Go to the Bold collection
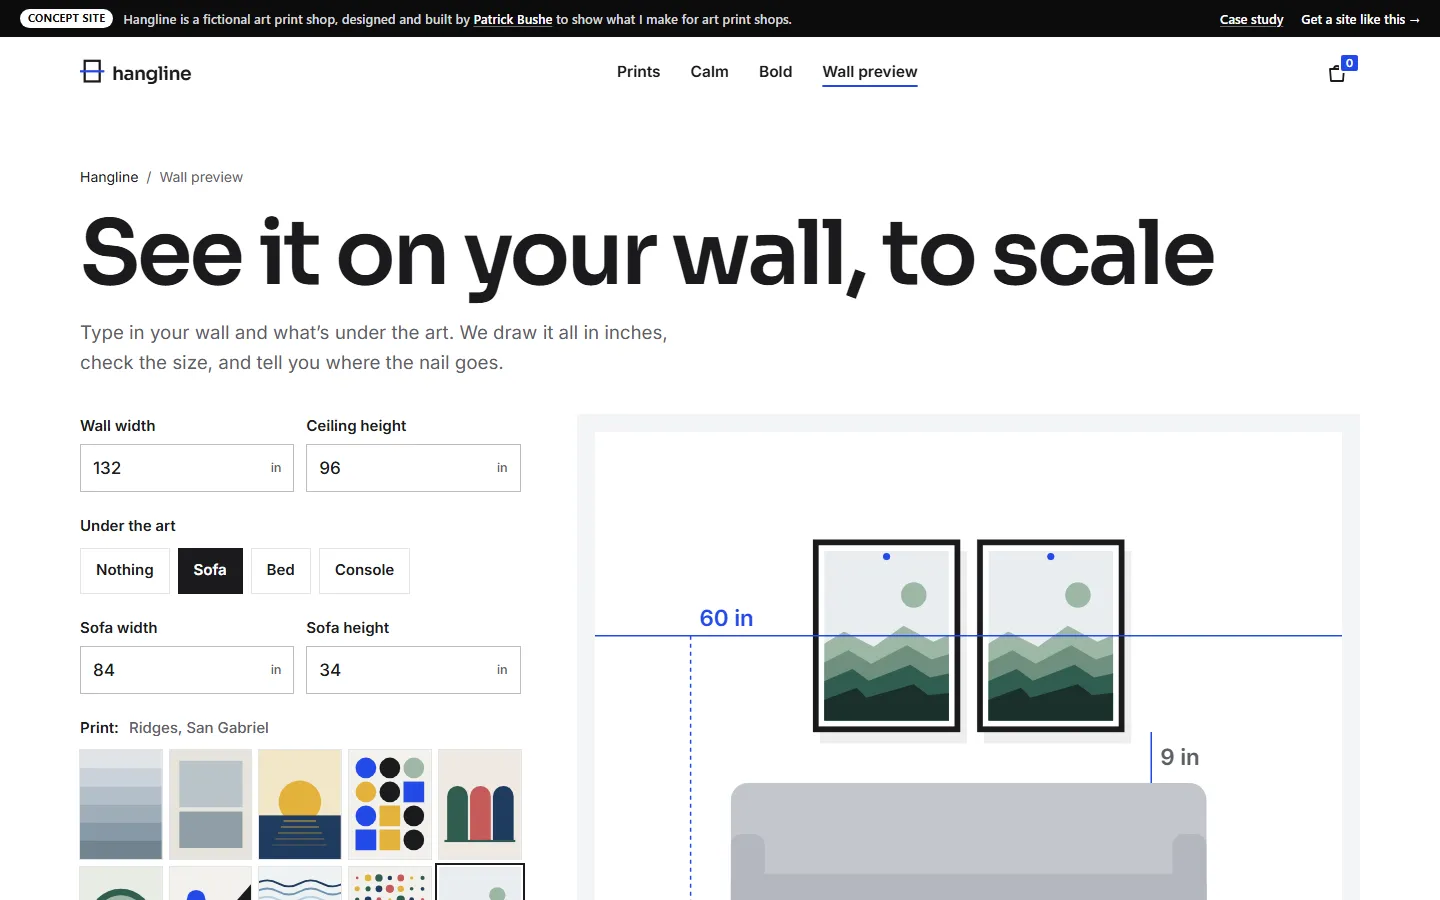The width and height of the screenshot is (1440, 900). (x=775, y=72)
